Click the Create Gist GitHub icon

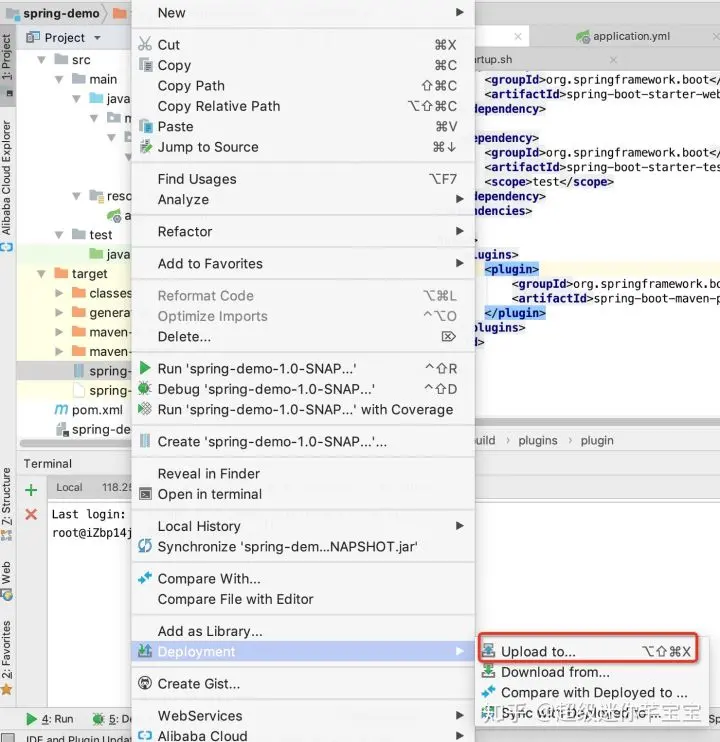pyautogui.click(x=145, y=683)
